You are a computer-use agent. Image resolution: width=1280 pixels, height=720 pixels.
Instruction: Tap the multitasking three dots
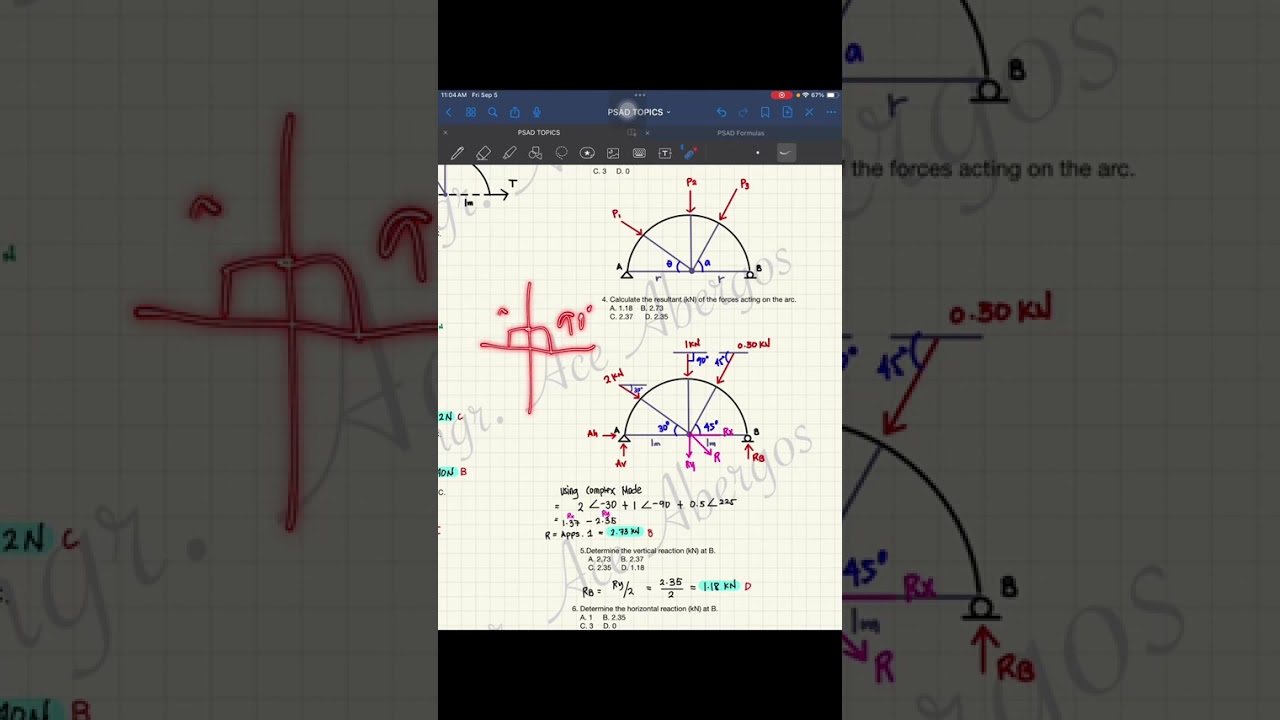[x=640, y=95]
